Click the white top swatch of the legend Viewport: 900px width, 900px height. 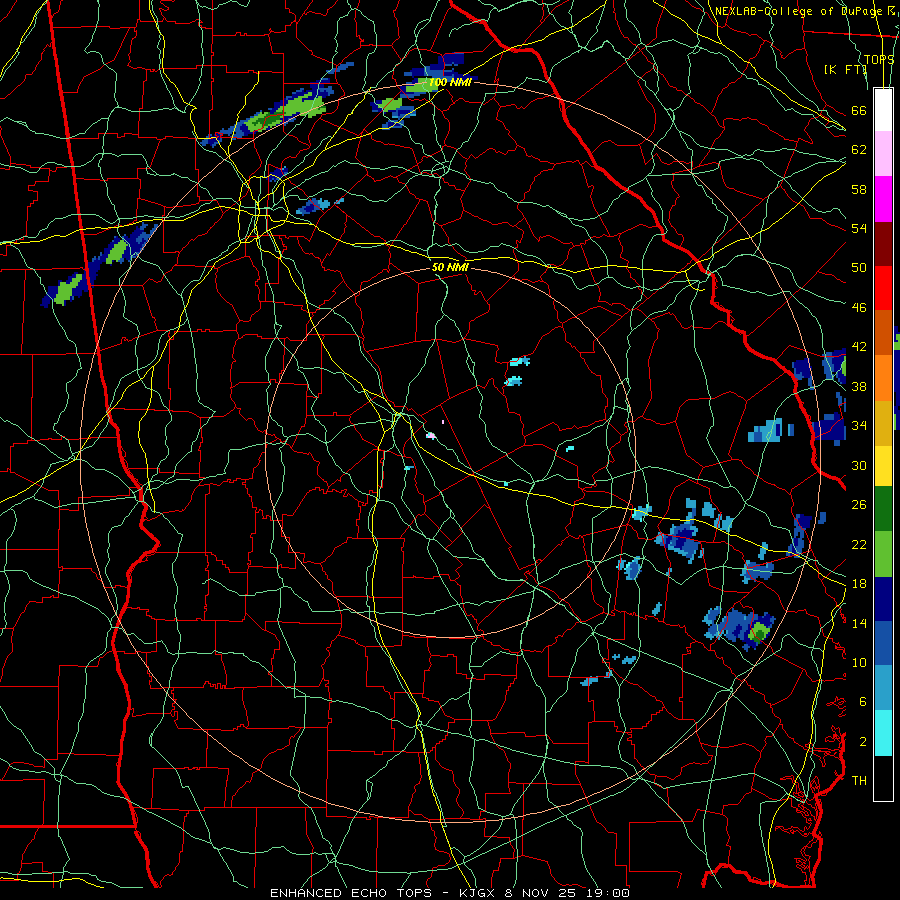pos(883,110)
